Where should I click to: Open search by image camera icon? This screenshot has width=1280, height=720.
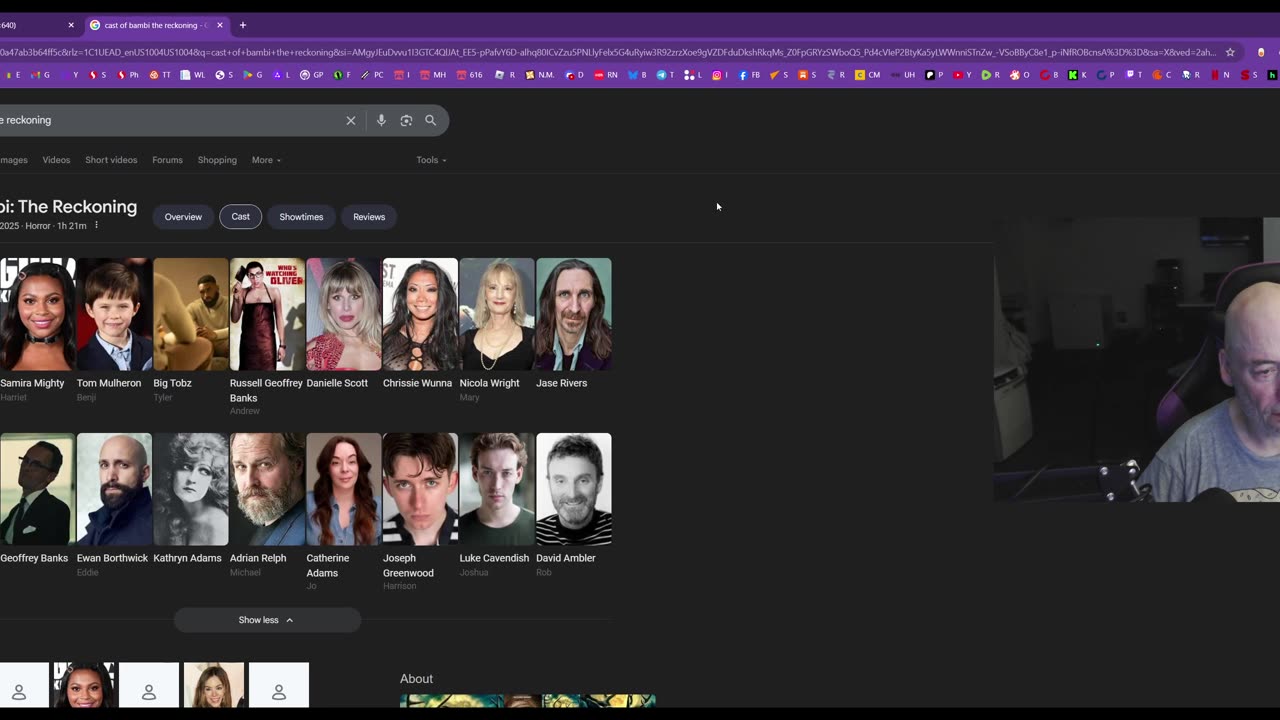click(406, 120)
